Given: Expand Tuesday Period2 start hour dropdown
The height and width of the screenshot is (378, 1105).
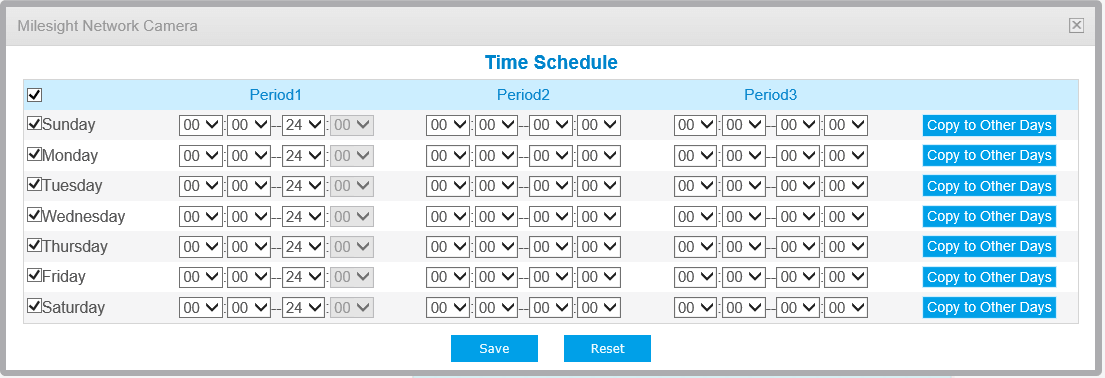Looking at the screenshot, I should [447, 186].
